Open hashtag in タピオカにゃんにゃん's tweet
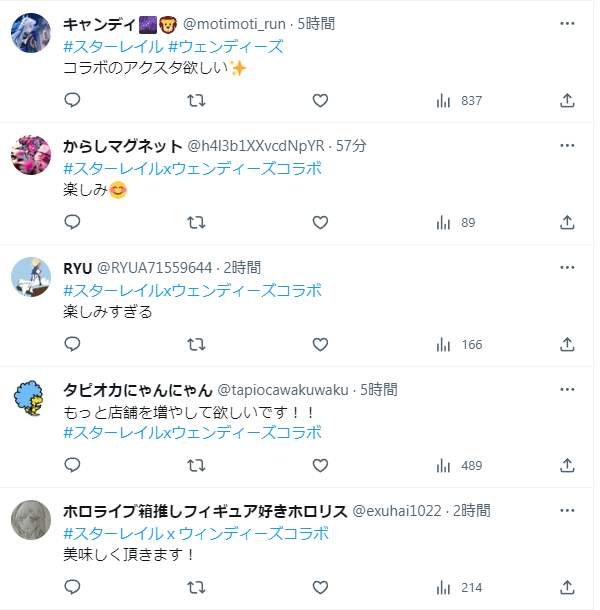Screen dimensions: 600x610 pyautogui.click(x=192, y=433)
